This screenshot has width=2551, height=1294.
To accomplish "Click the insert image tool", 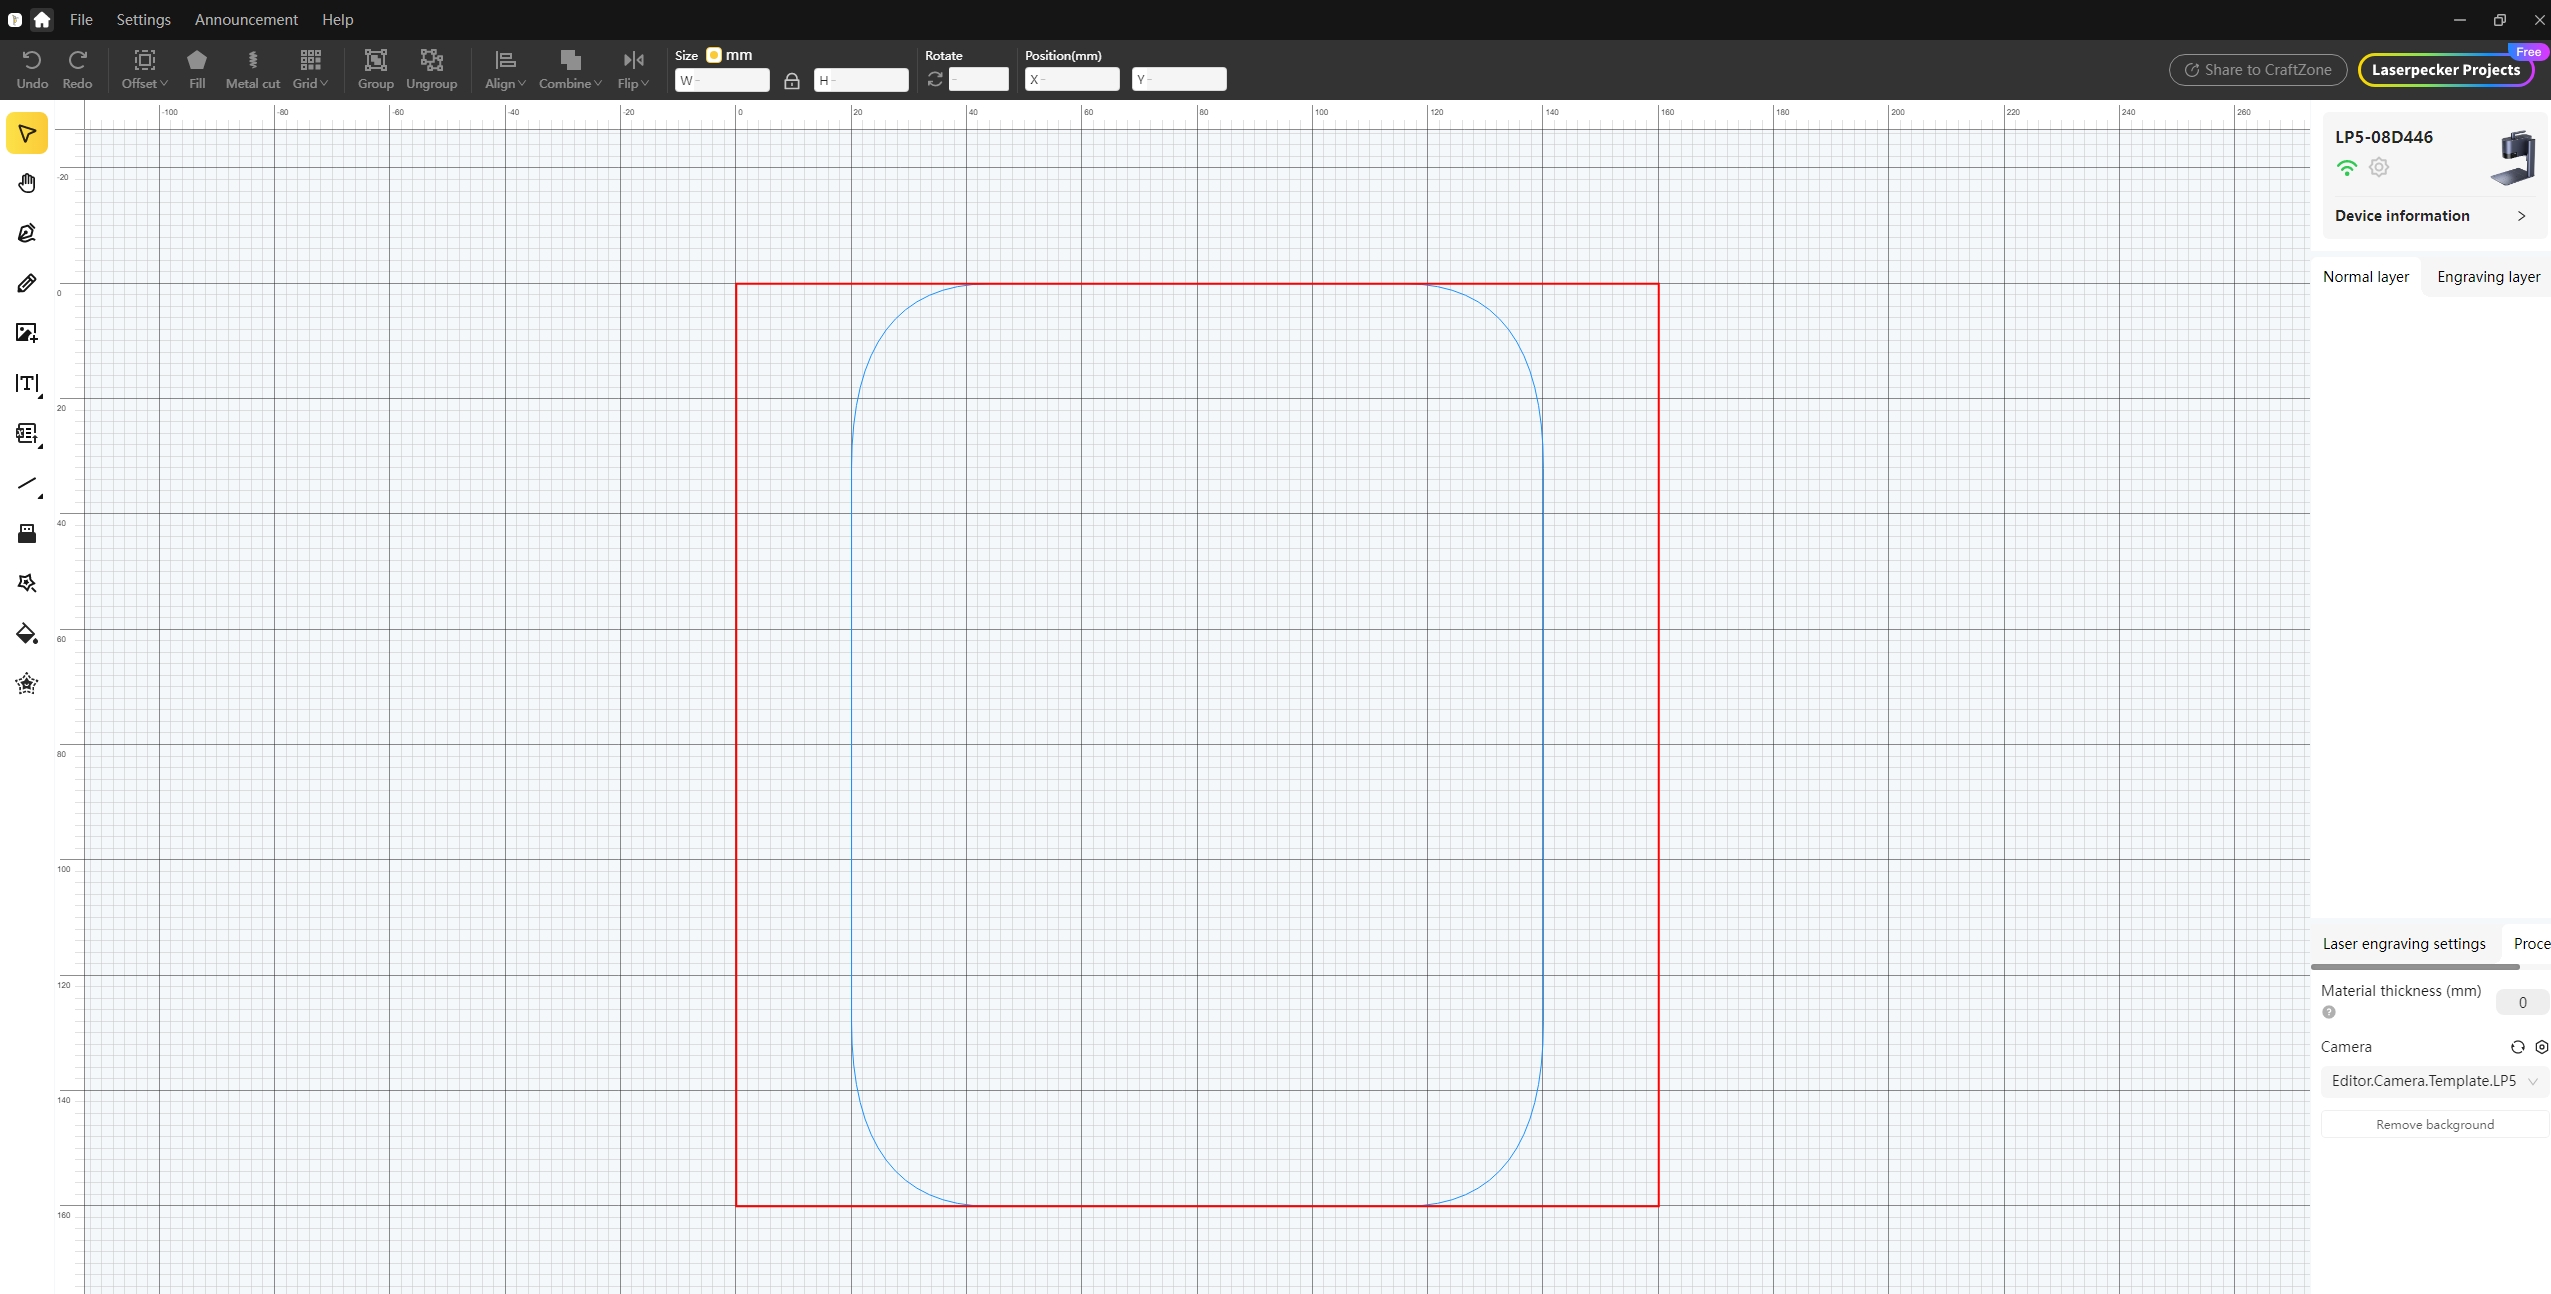I will [27, 333].
